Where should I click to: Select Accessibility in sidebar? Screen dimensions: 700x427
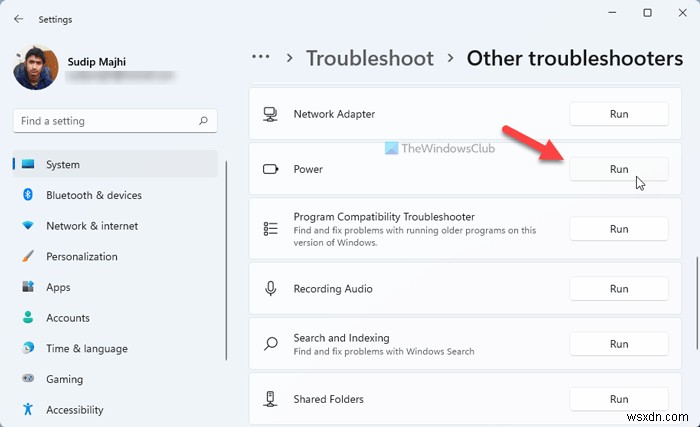pyautogui.click(x=75, y=409)
